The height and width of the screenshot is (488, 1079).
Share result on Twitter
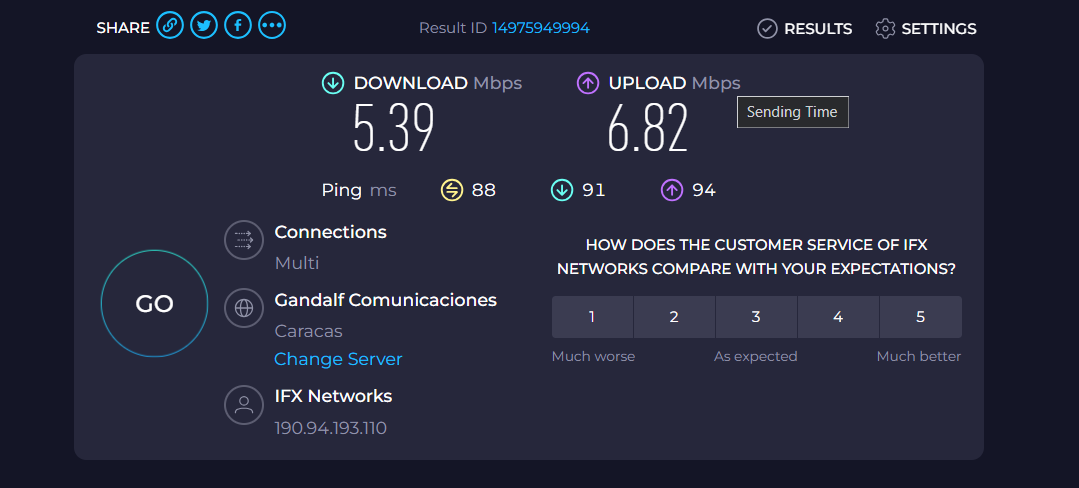coord(204,27)
